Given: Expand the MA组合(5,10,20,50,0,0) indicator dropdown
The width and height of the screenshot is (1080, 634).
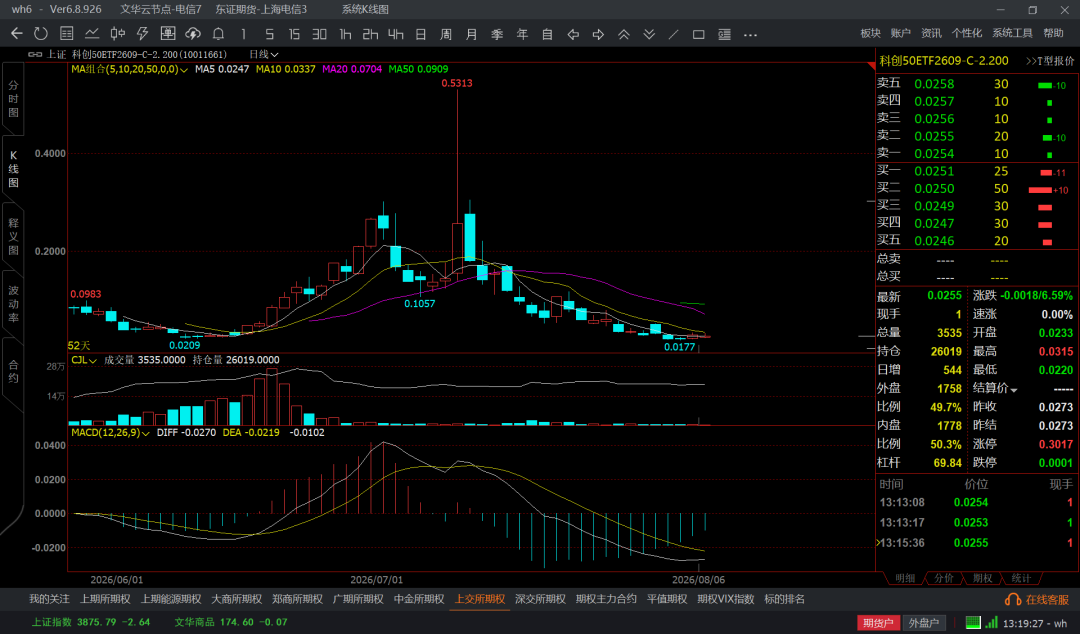Looking at the screenshot, I should 184,70.
